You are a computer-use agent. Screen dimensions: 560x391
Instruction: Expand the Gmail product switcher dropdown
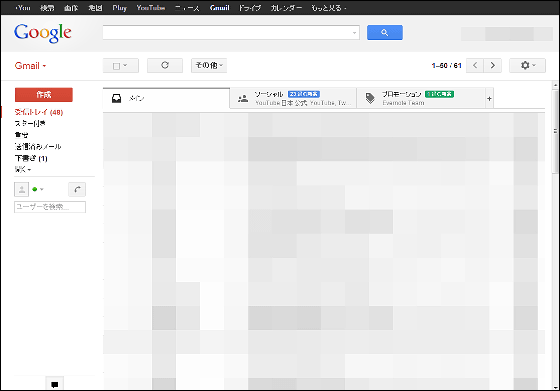[x=30, y=66]
